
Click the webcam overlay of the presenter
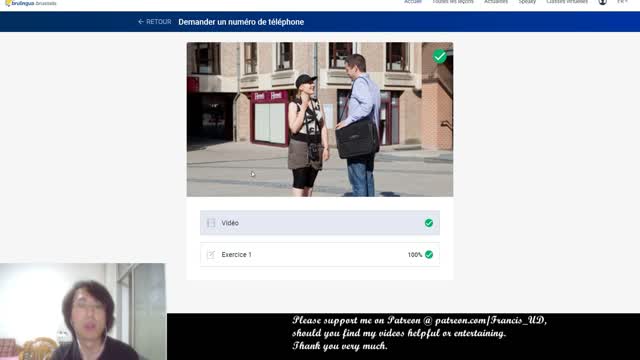click(83, 311)
